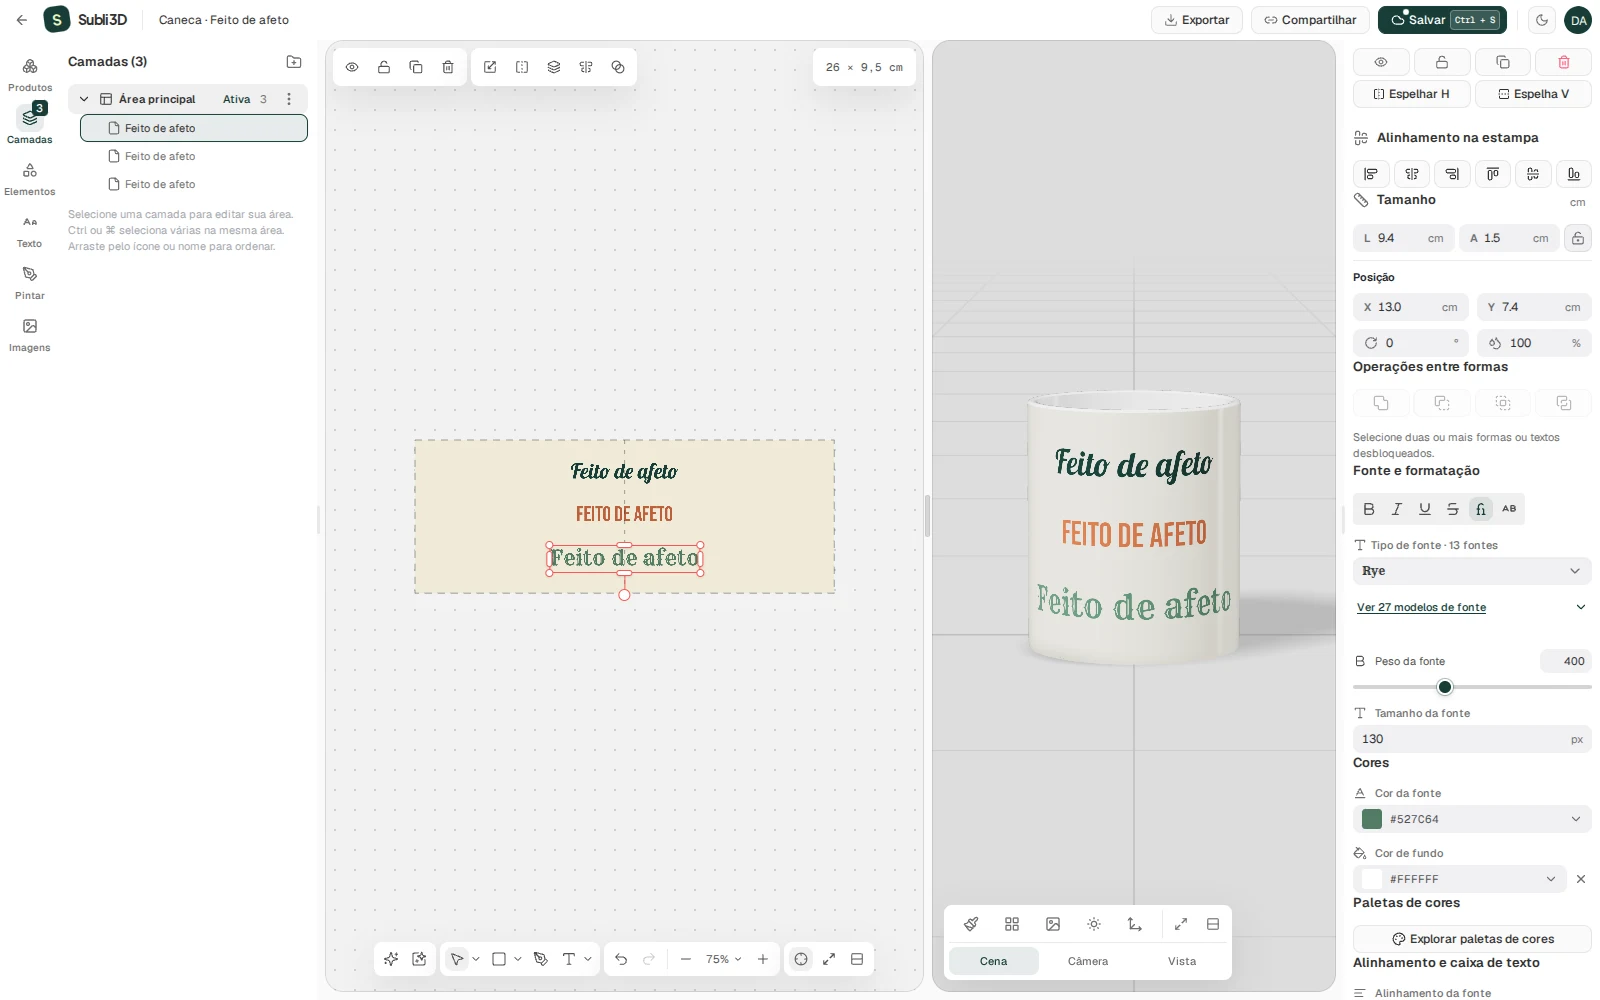Click the red delete icon in properties panel

coord(1564,62)
